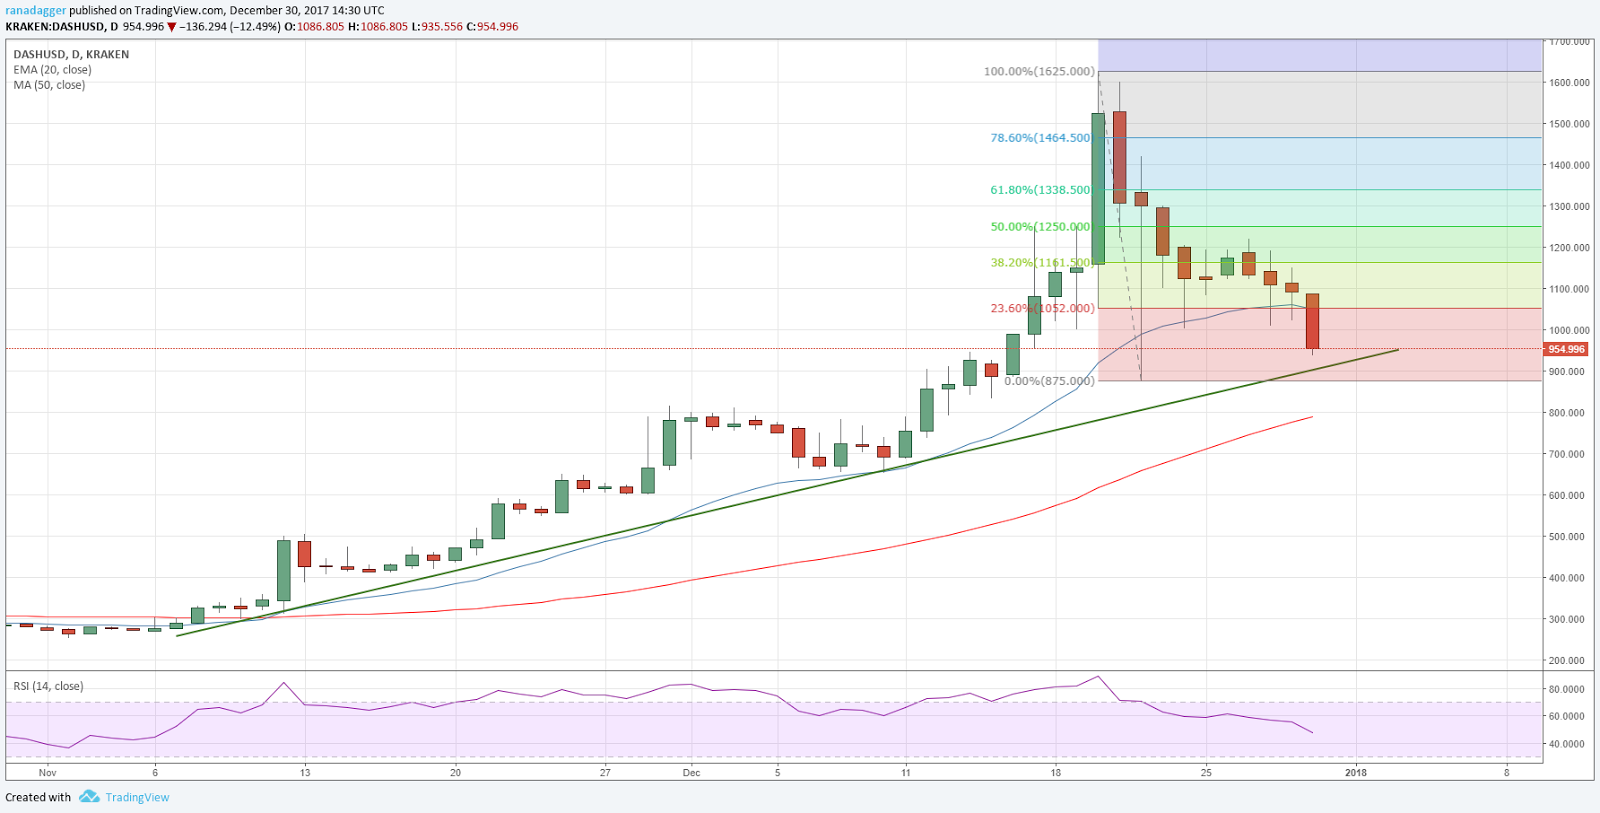Select the 2018 marker on the time axis

tap(1356, 772)
